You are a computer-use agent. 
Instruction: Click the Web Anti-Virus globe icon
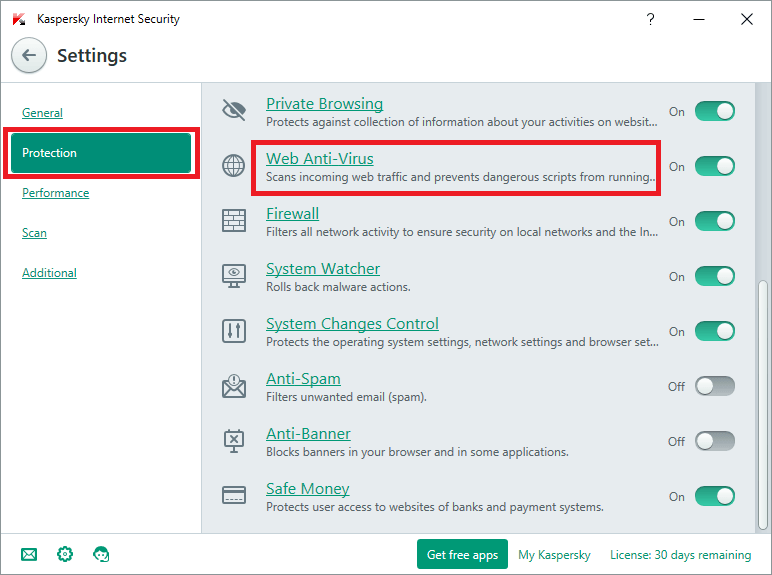pyautogui.click(x=234, y=166)
